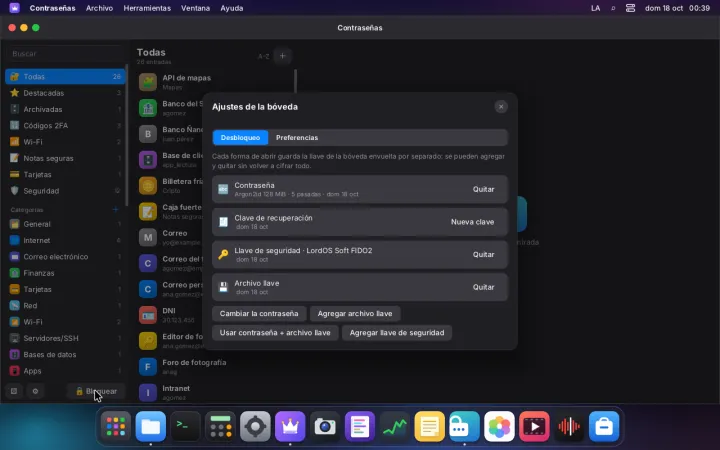Select the Internet category
This screenshot has height=450, width=720.
coord(65,240)
